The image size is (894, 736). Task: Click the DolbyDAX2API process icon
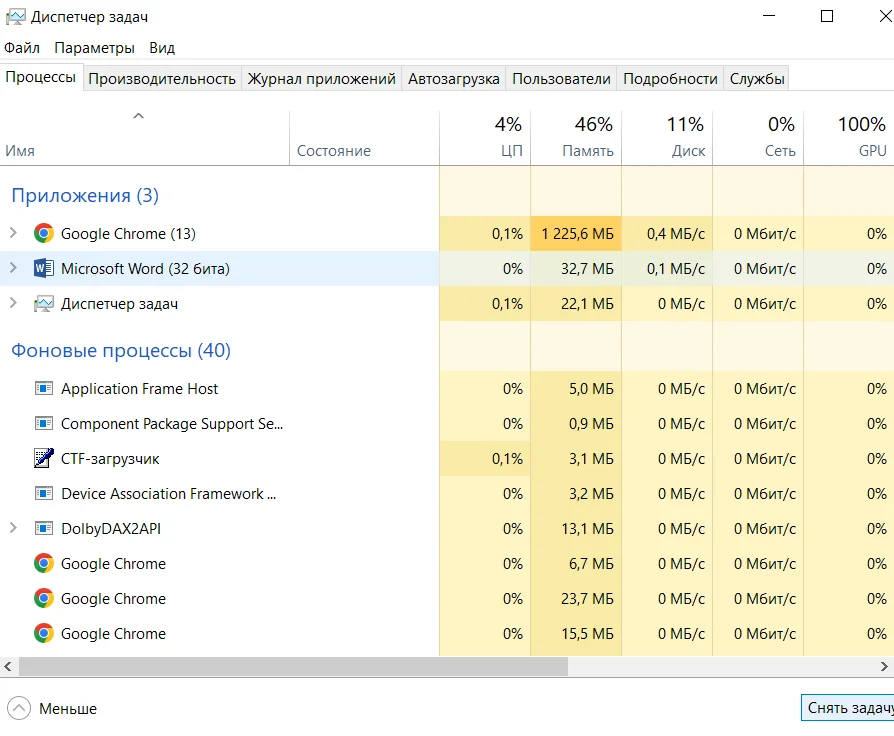43,529
